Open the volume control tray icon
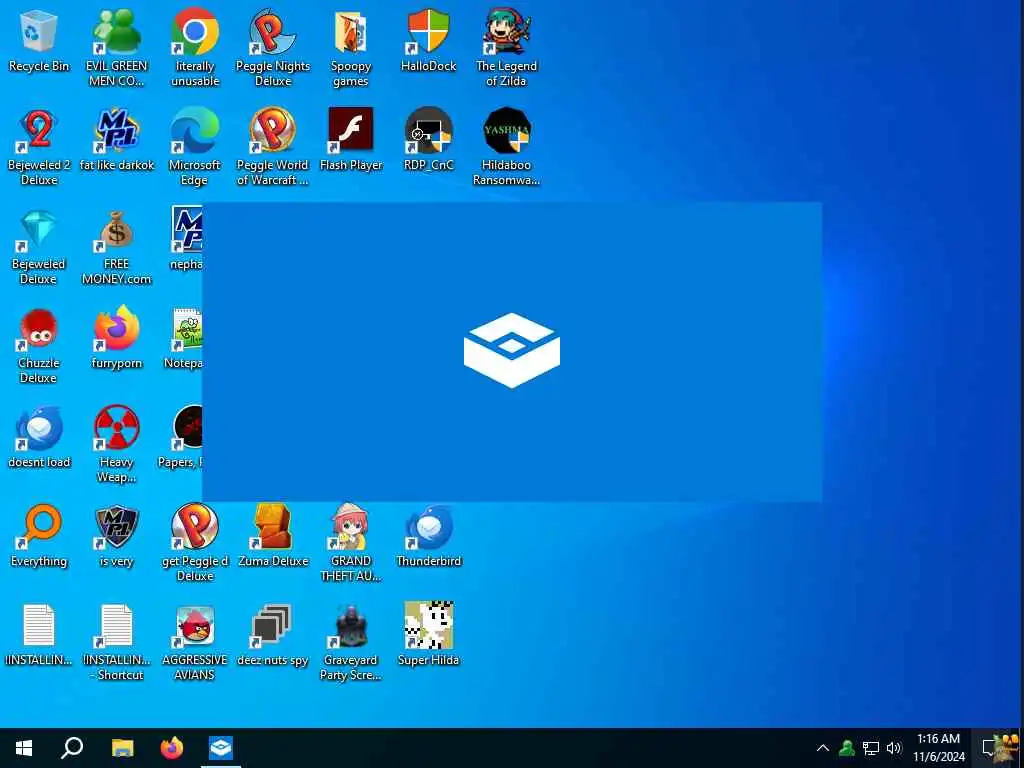The image size is (1024, 768). point(894,748)
